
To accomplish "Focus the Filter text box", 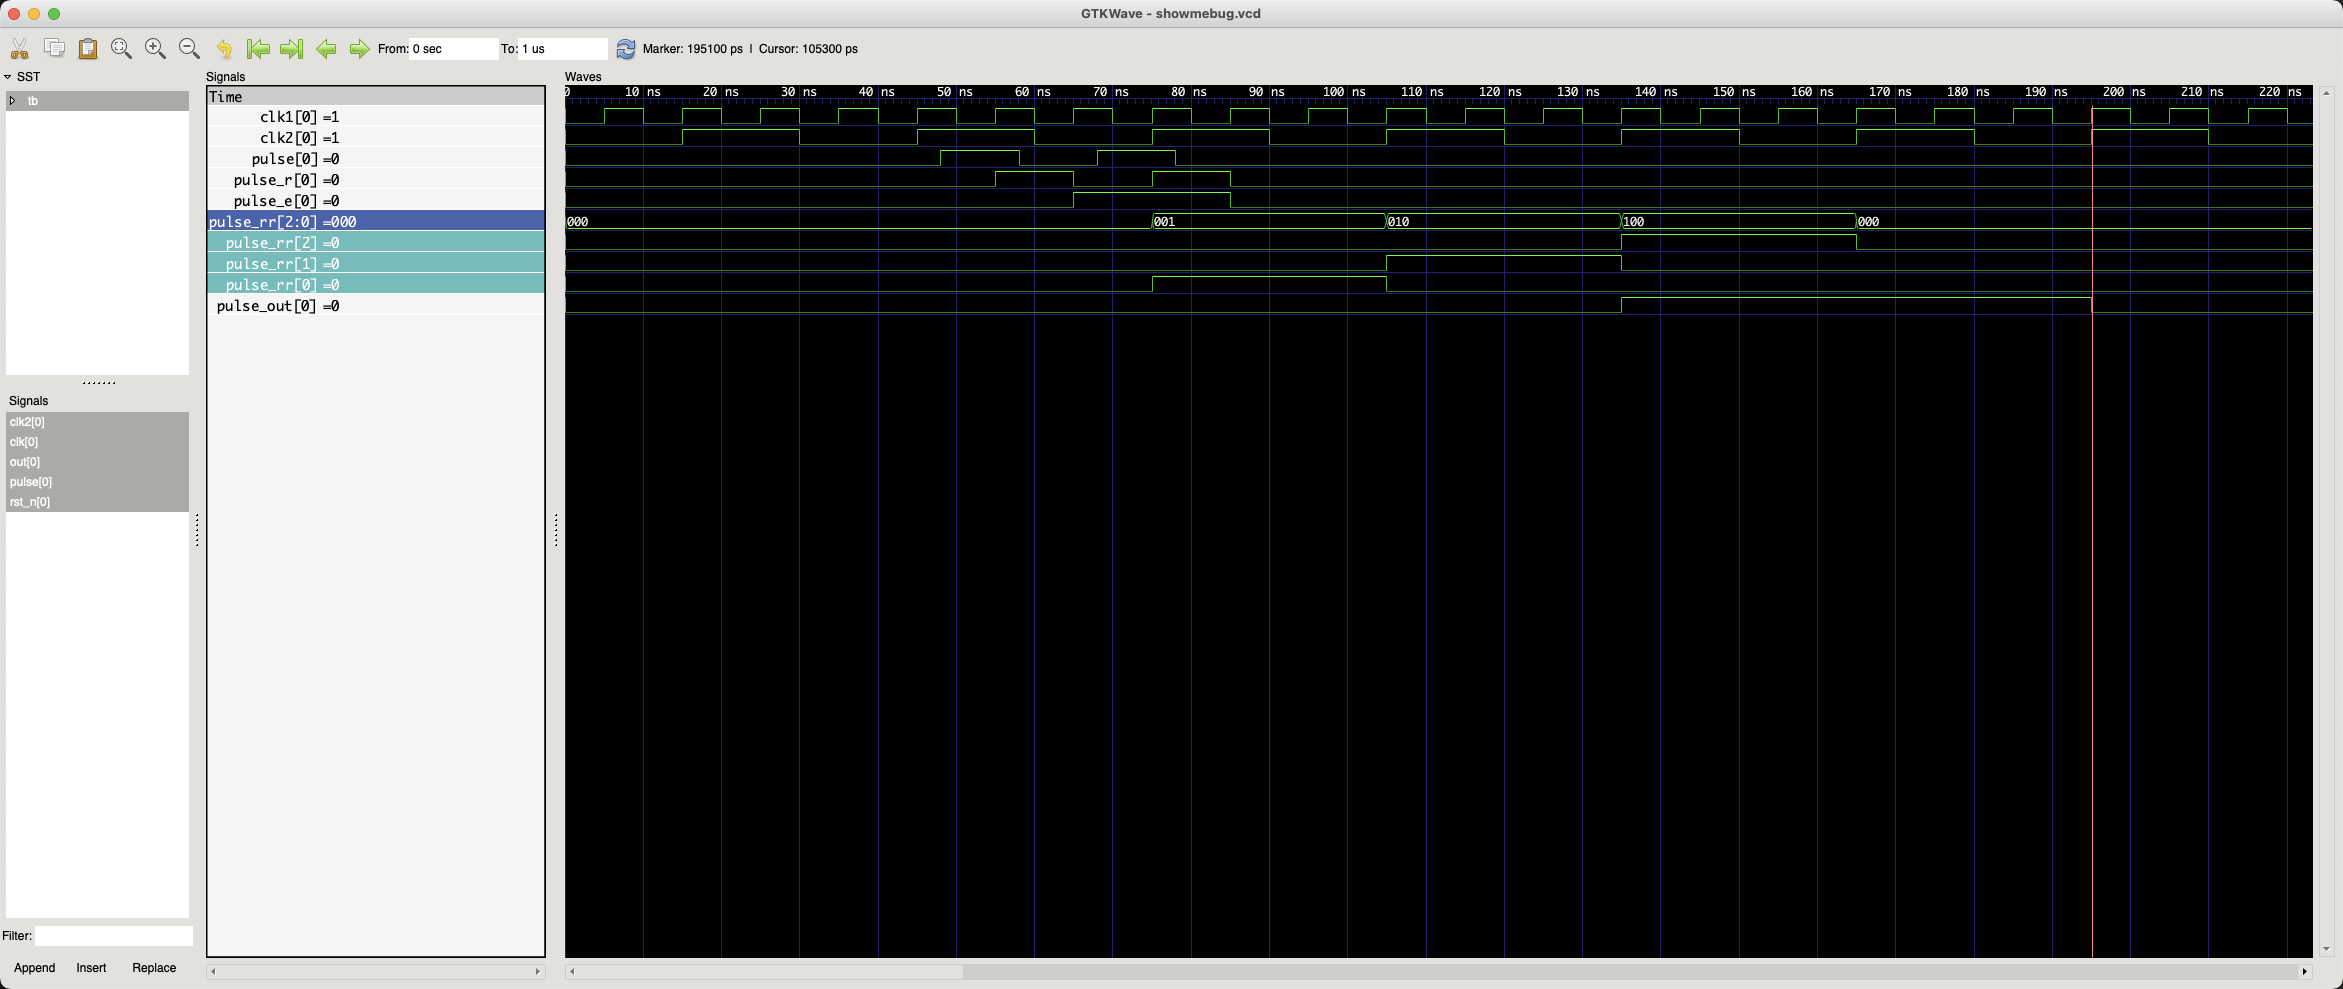I will pyautogui.click(x=114, y=936).
